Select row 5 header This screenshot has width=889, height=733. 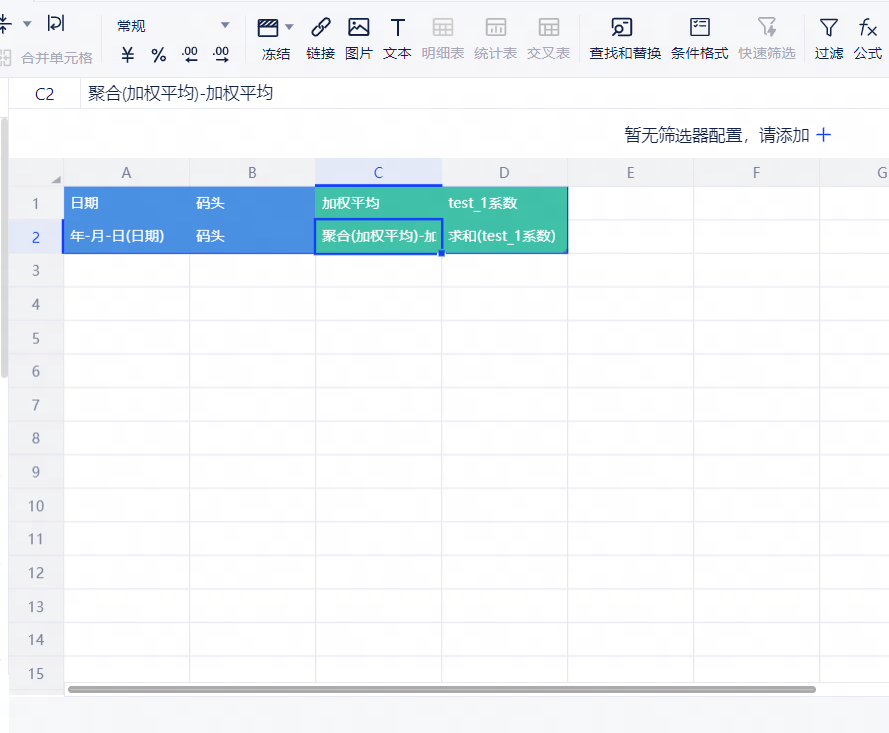click(36, 338)
